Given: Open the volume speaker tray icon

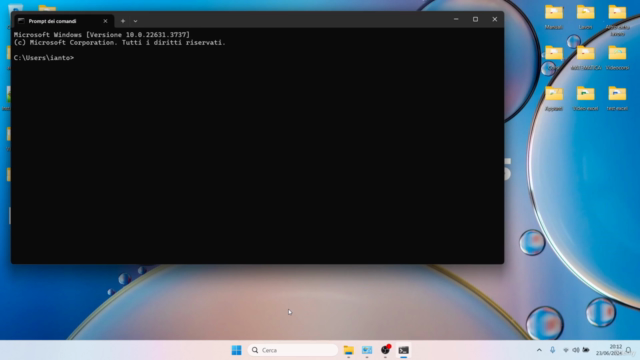Looking at the screenshot, I should (576, 350).
